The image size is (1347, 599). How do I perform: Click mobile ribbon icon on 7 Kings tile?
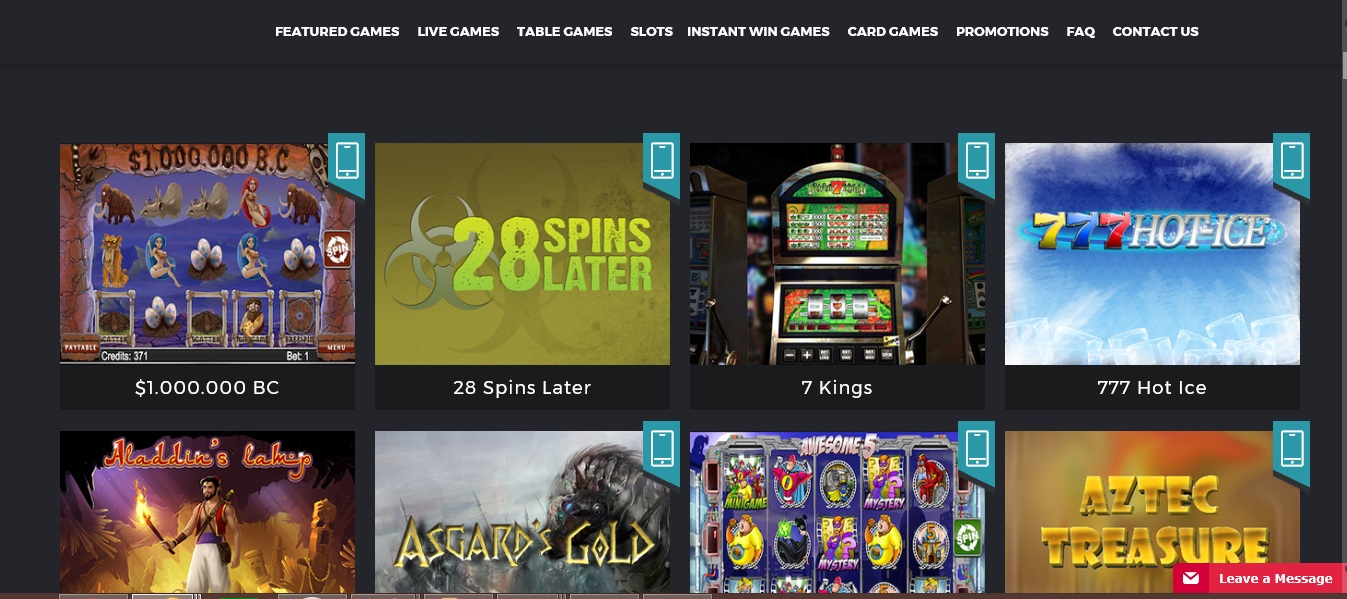click(976, 162)
